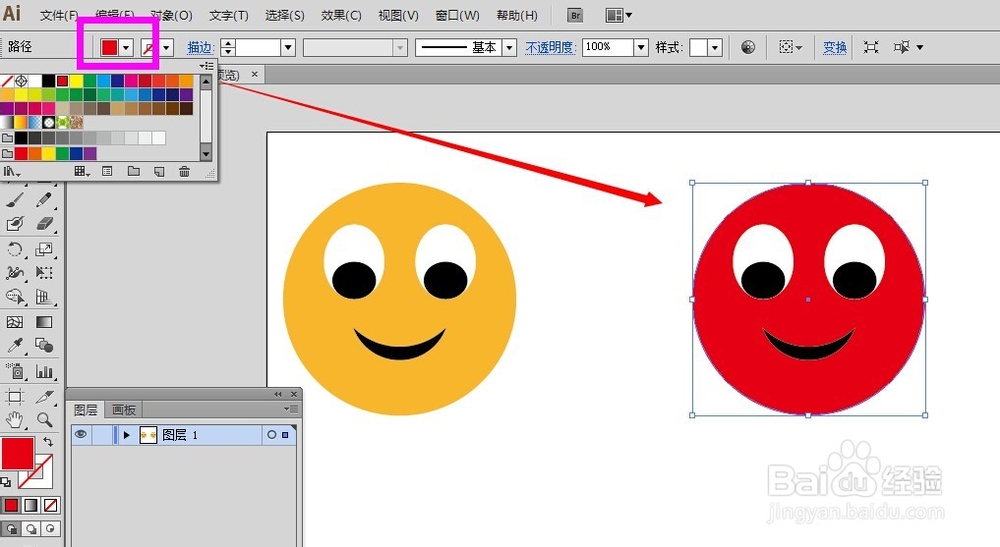Select the Column Graph tool
Screen dimensions: 1000x547
coord(44,371)
